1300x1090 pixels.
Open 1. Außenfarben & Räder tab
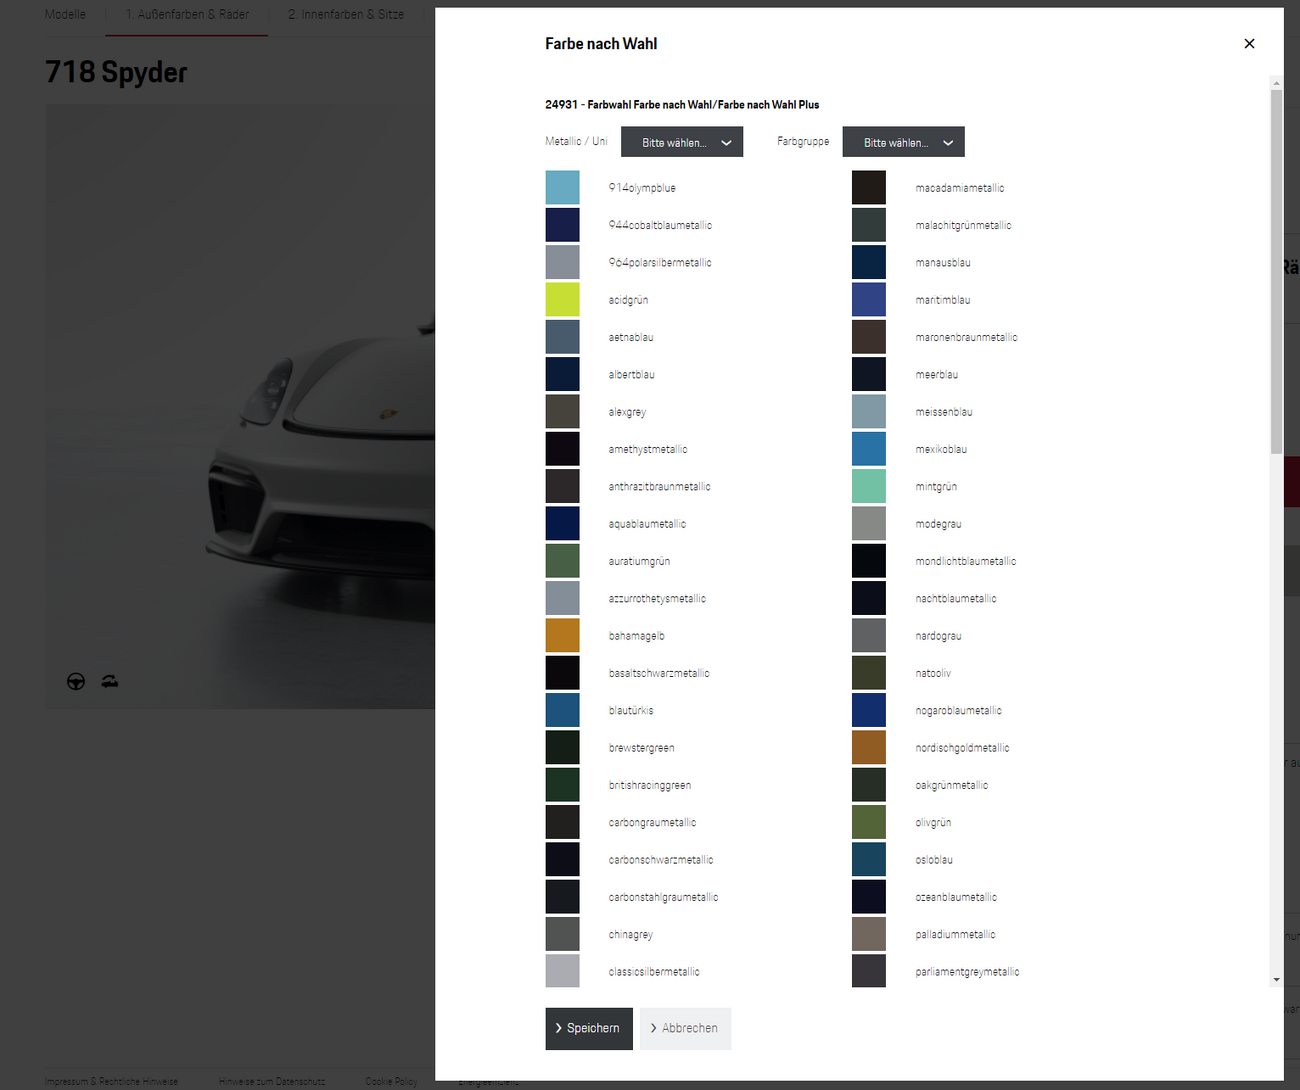point(187,14)
